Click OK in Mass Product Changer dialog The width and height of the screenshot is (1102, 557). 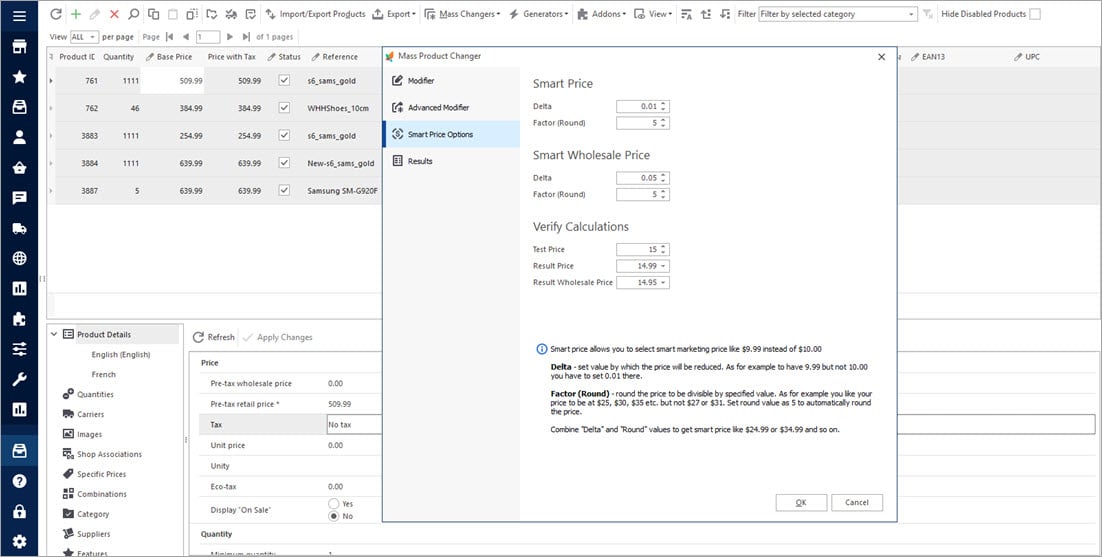pos(801,503)
